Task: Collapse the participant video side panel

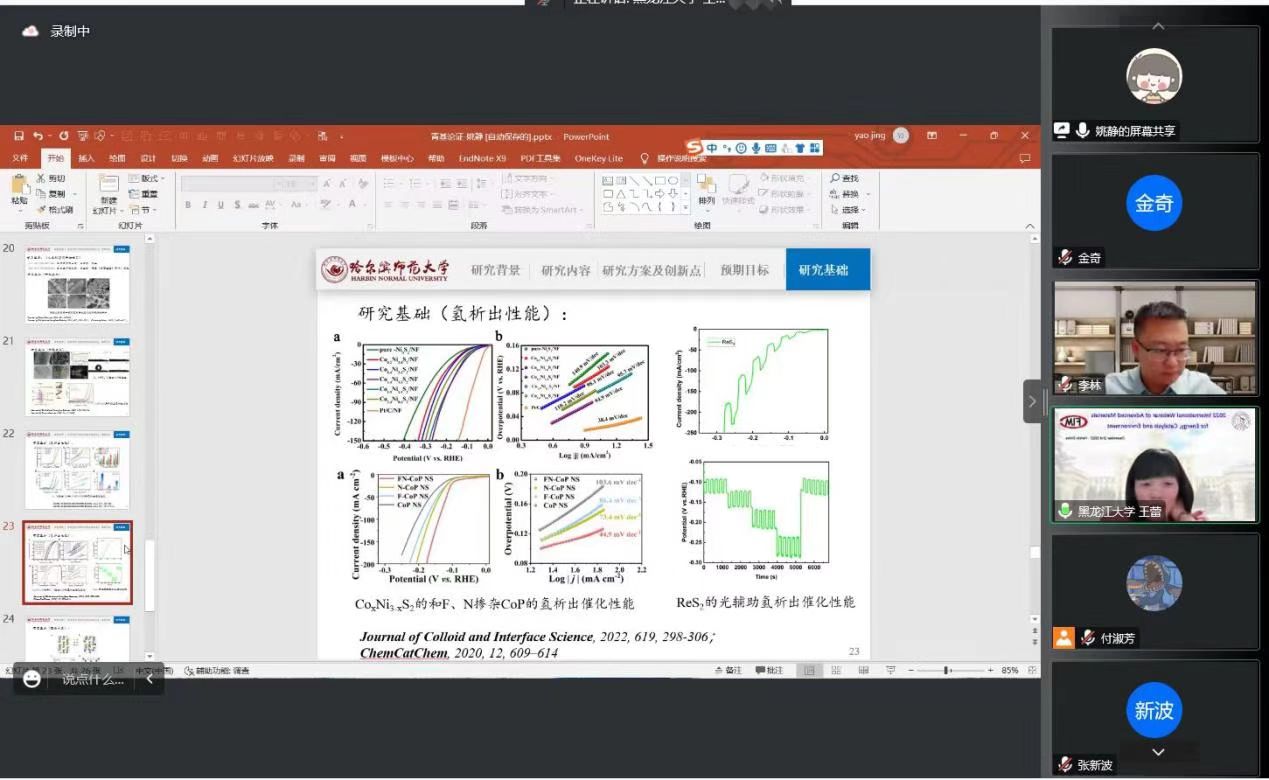Action: point(1031,401)
